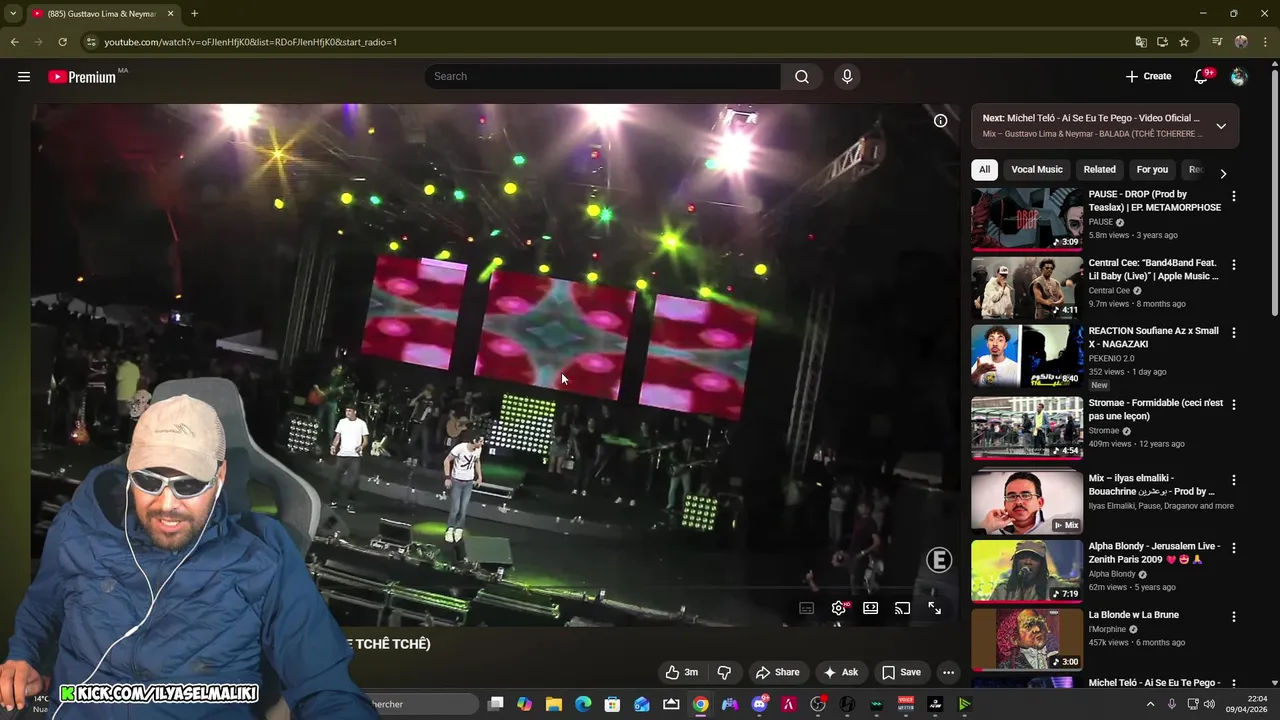
Task: Open options for REACTION Soufiane Az video
Action: click(x=1234, y=333)
